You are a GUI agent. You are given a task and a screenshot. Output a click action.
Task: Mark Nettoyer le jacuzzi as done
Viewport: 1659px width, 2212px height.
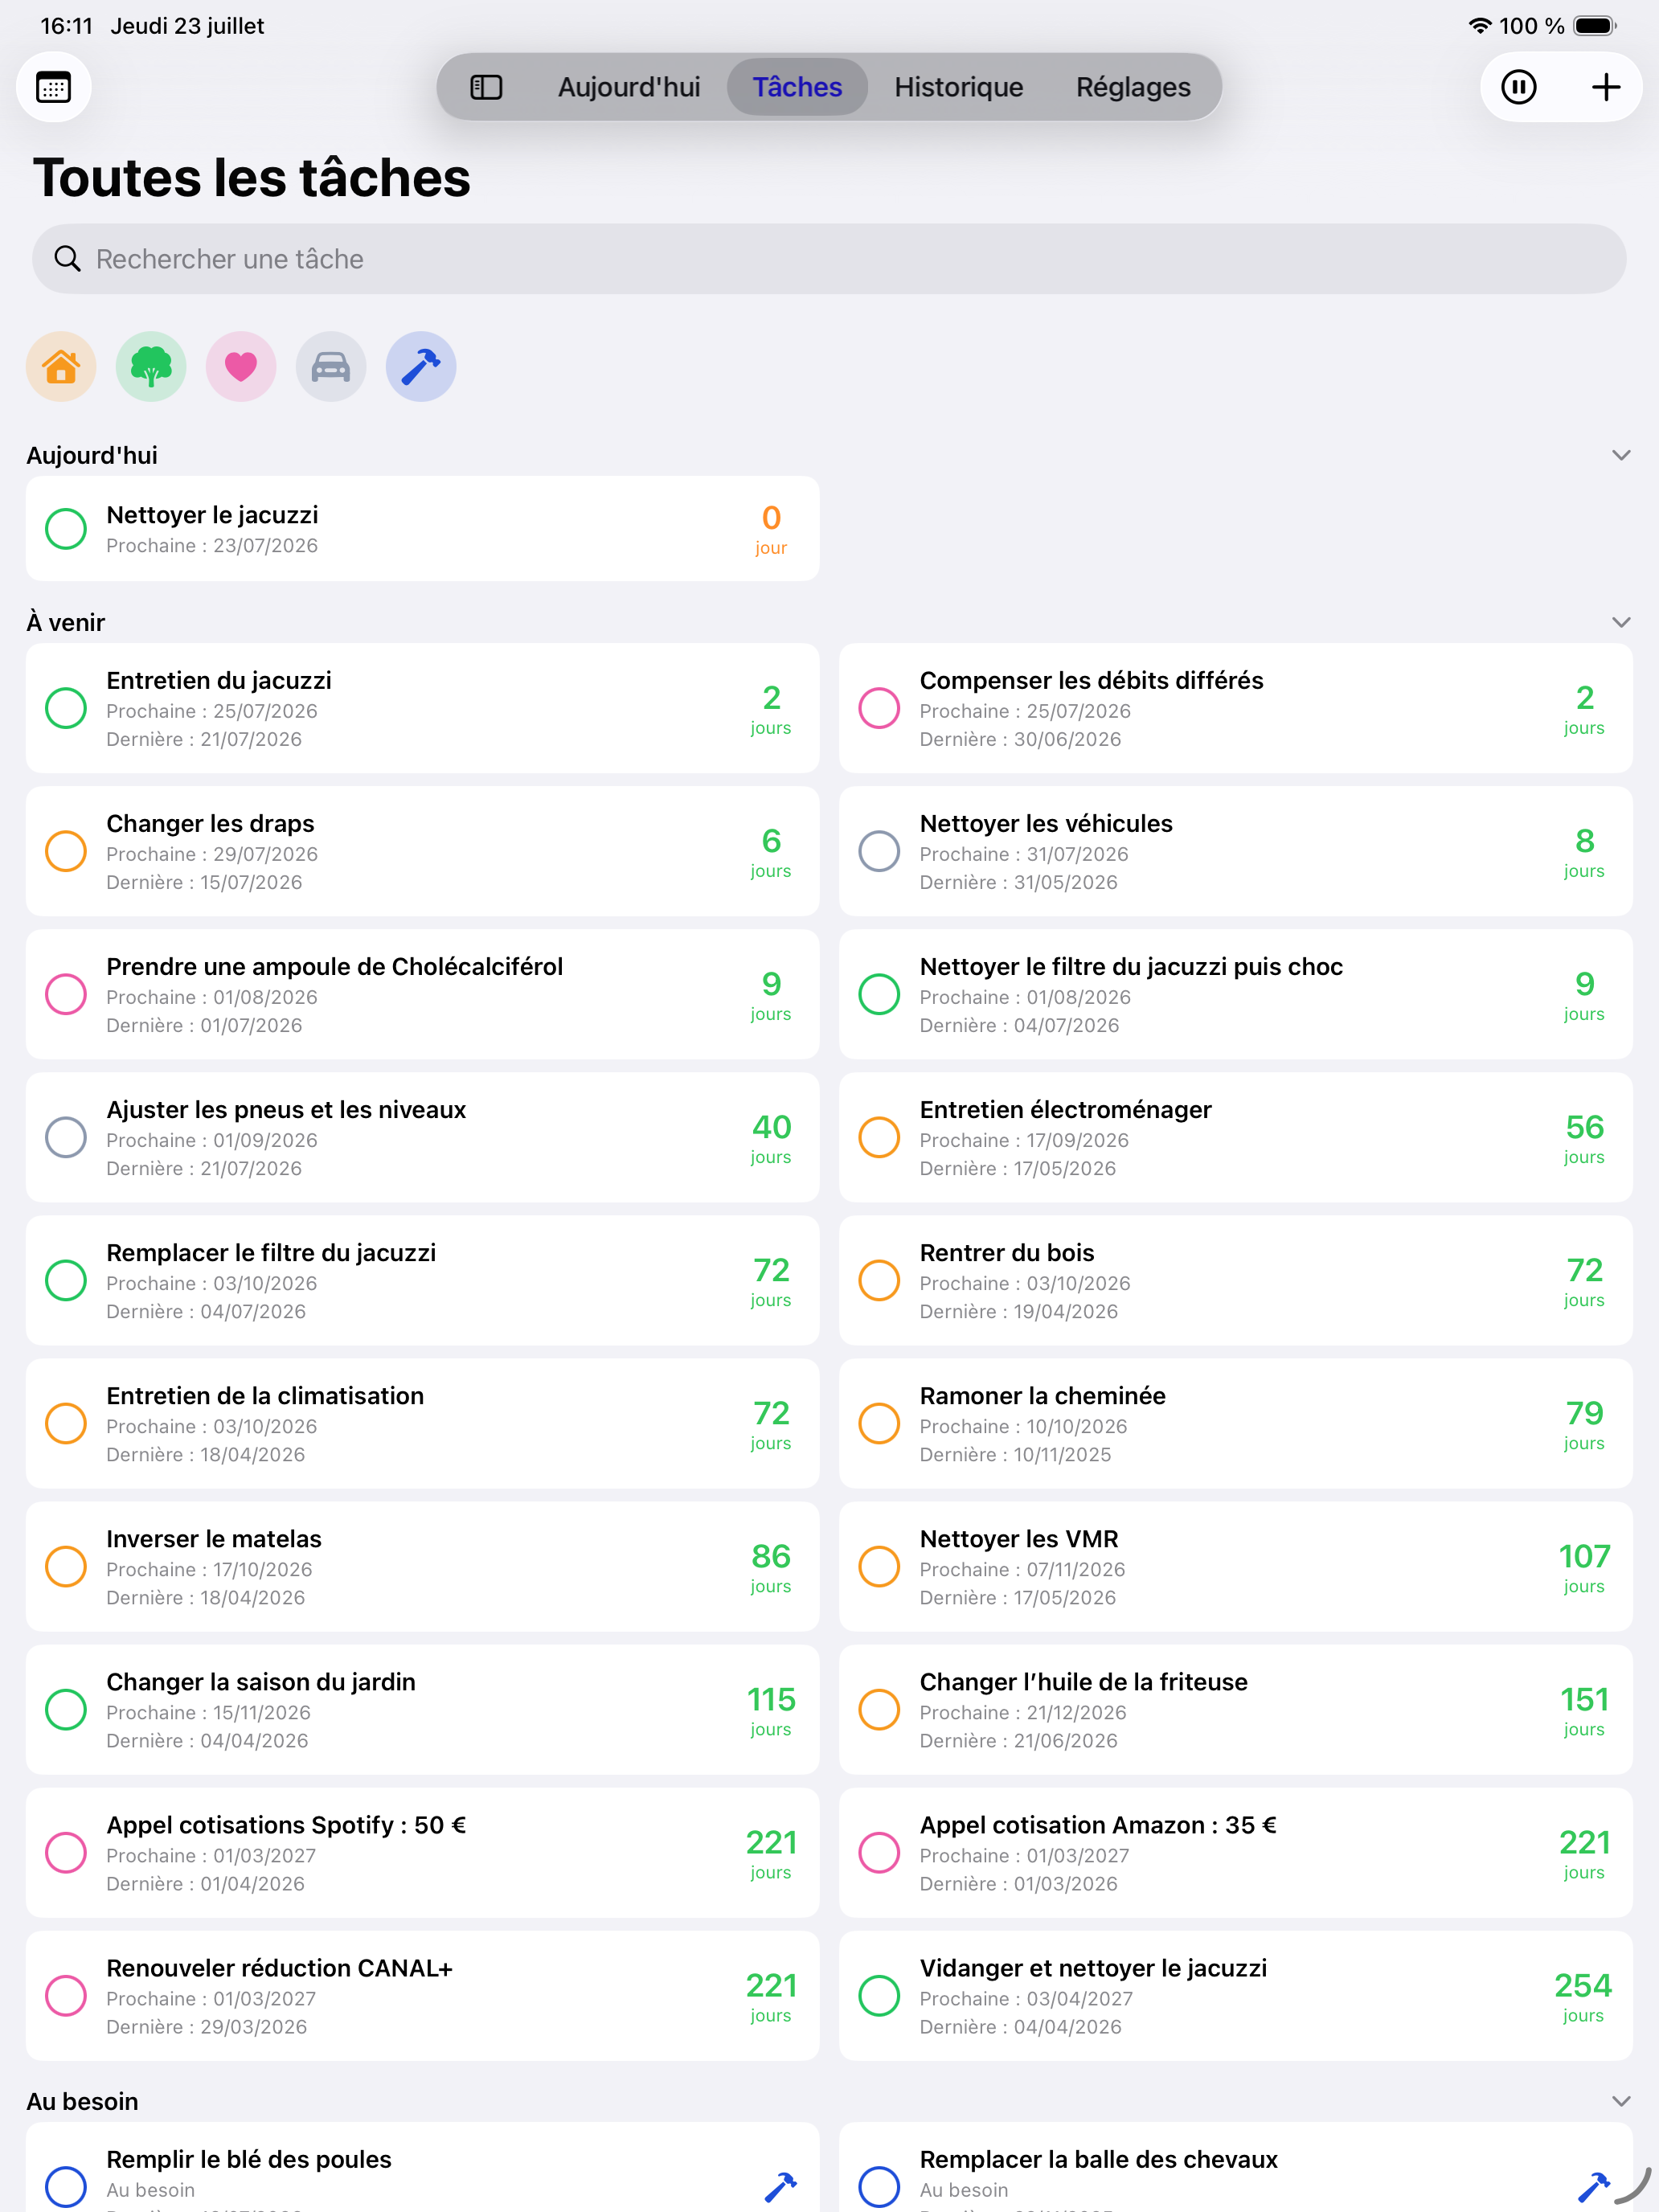click(66, 529)
